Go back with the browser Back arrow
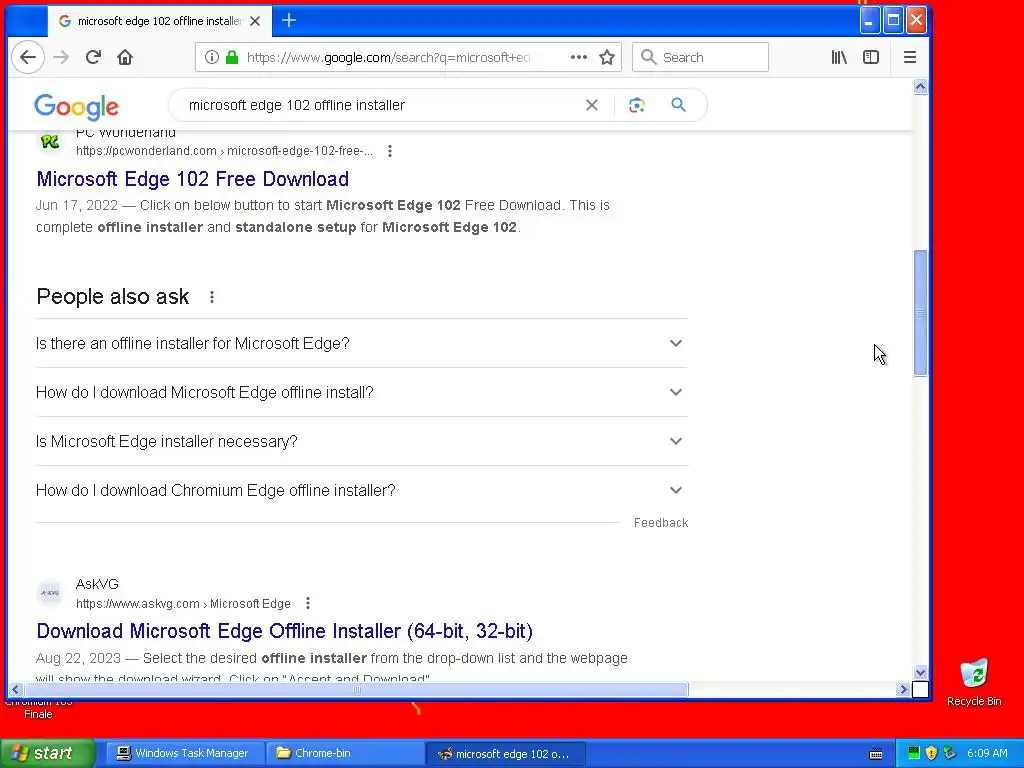This screenshot has width=1024, height=768. pyautogui.click(x=27, y=57)
